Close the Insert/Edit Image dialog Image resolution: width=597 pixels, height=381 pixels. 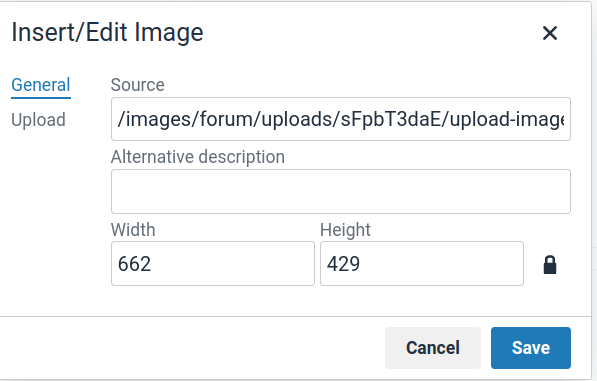pos(550,33)
